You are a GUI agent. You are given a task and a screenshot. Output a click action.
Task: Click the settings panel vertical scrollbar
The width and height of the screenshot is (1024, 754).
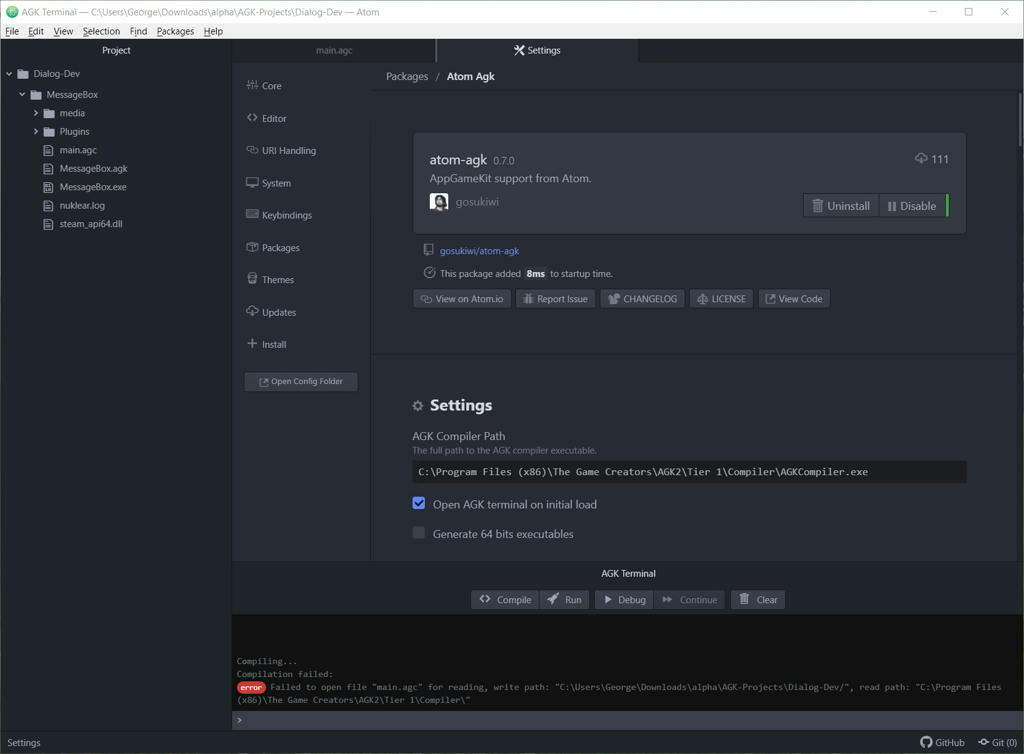1019,119
